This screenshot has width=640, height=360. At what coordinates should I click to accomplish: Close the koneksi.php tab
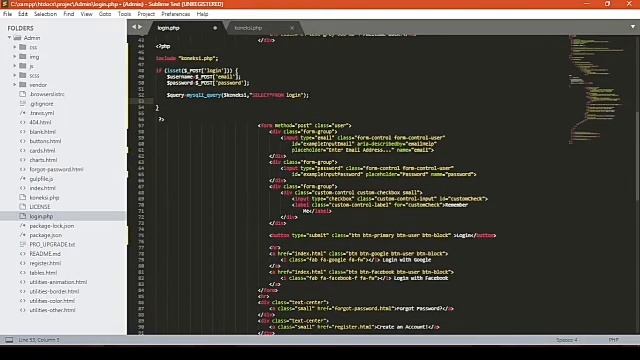[292, 28]
